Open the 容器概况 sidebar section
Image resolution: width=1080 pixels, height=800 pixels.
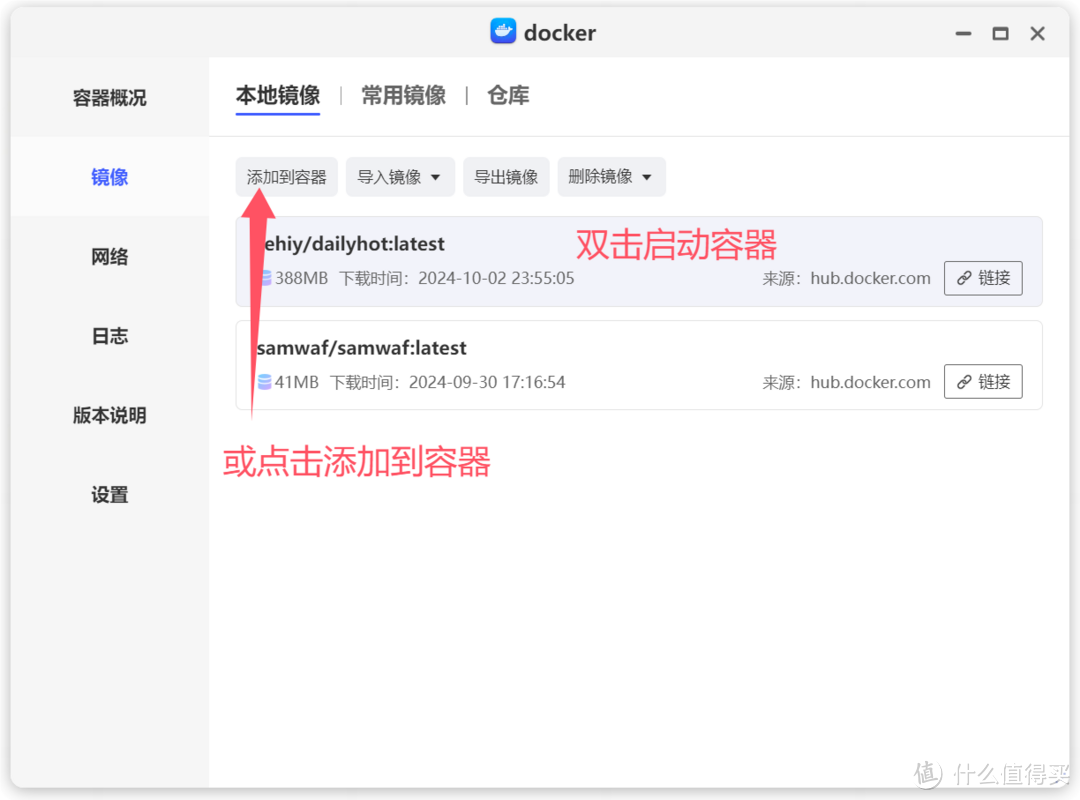[x=109, y=97]
